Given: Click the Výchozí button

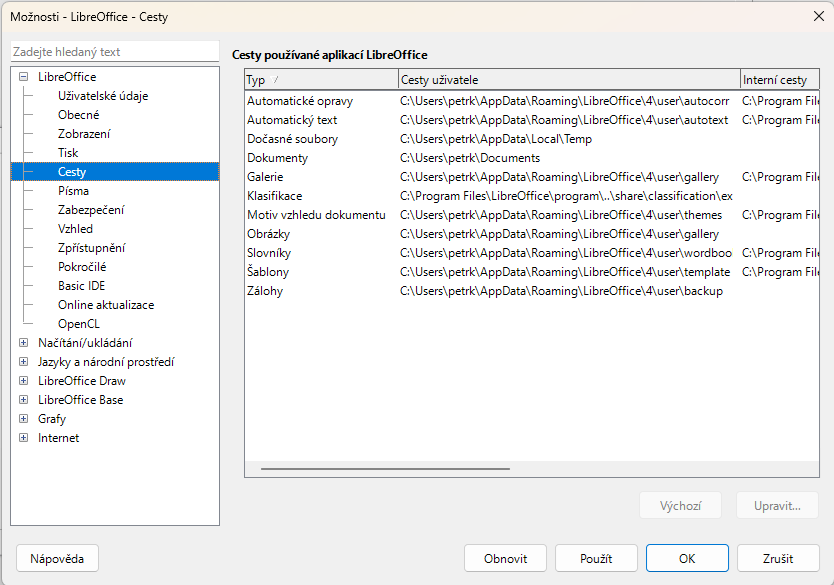Looking at the screenshot, I should coord(680,505).
